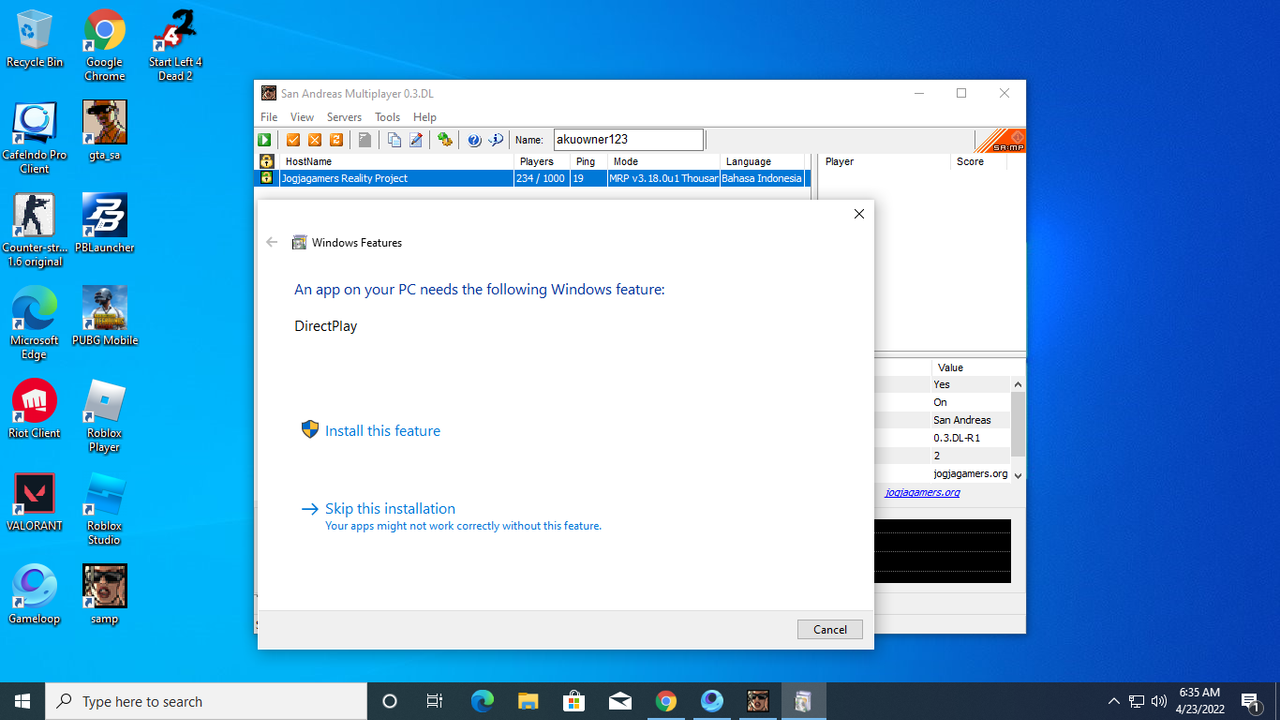Click the gray page icon in SA-MP toolbar

tap(365, 141)
